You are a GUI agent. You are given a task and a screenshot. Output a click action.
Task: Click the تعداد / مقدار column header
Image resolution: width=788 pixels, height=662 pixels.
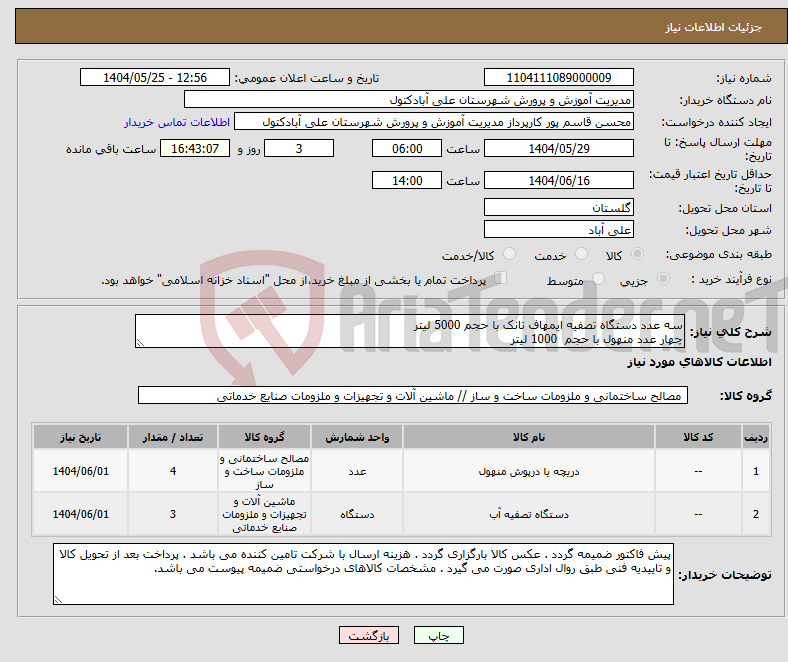pyautogui.click(x=173, y=437)
